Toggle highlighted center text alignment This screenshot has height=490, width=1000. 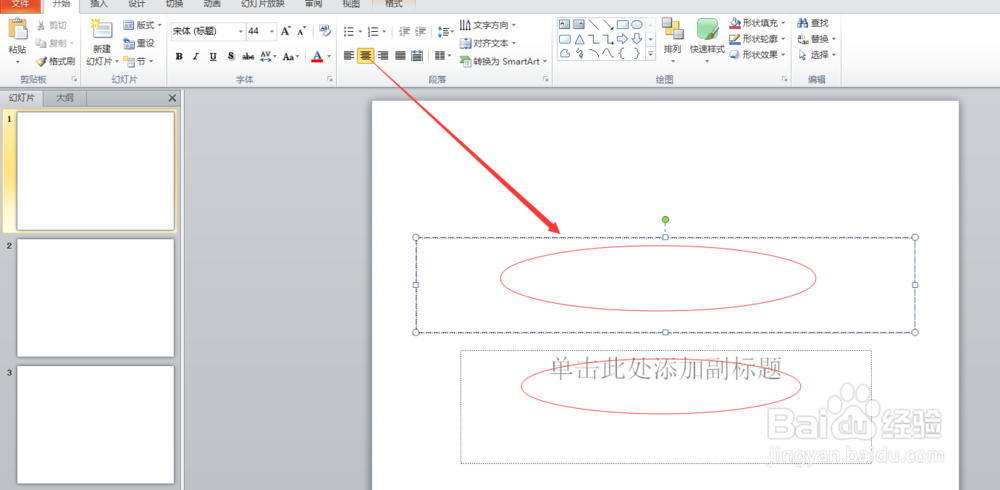coord(365,56)
